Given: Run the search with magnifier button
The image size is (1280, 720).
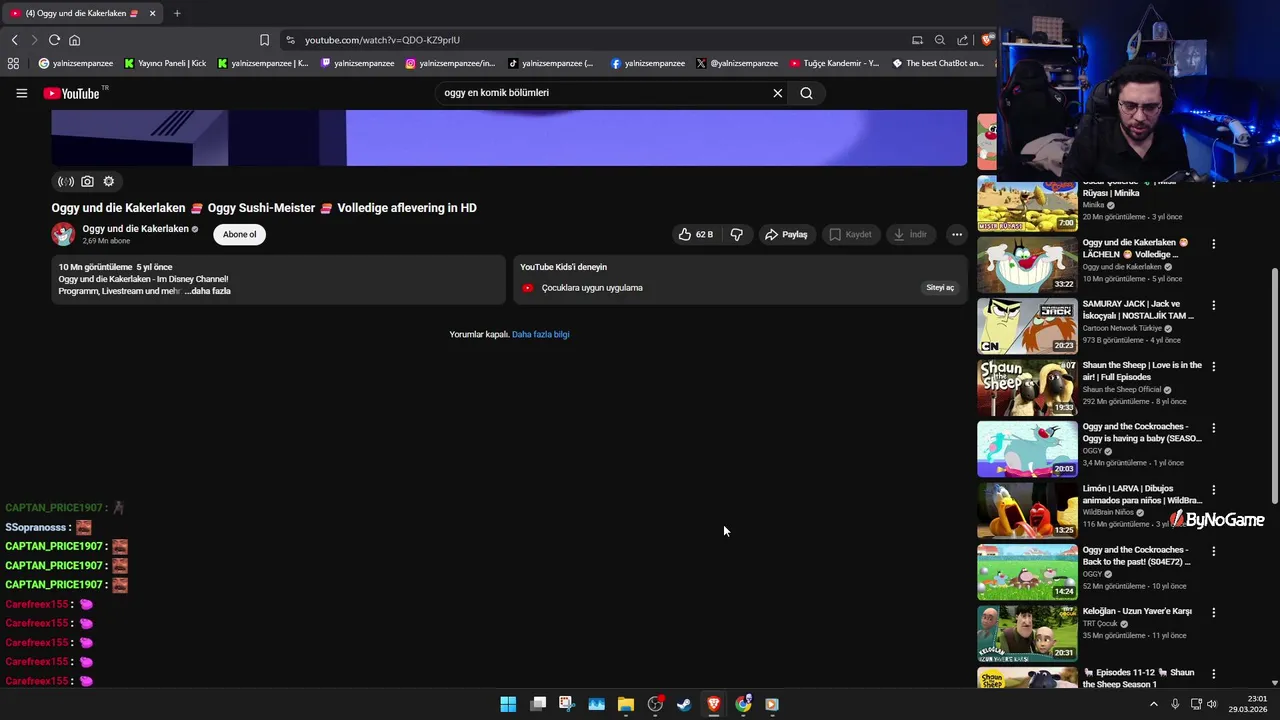Looking at the screenshot, I should [x=806, y=93].
